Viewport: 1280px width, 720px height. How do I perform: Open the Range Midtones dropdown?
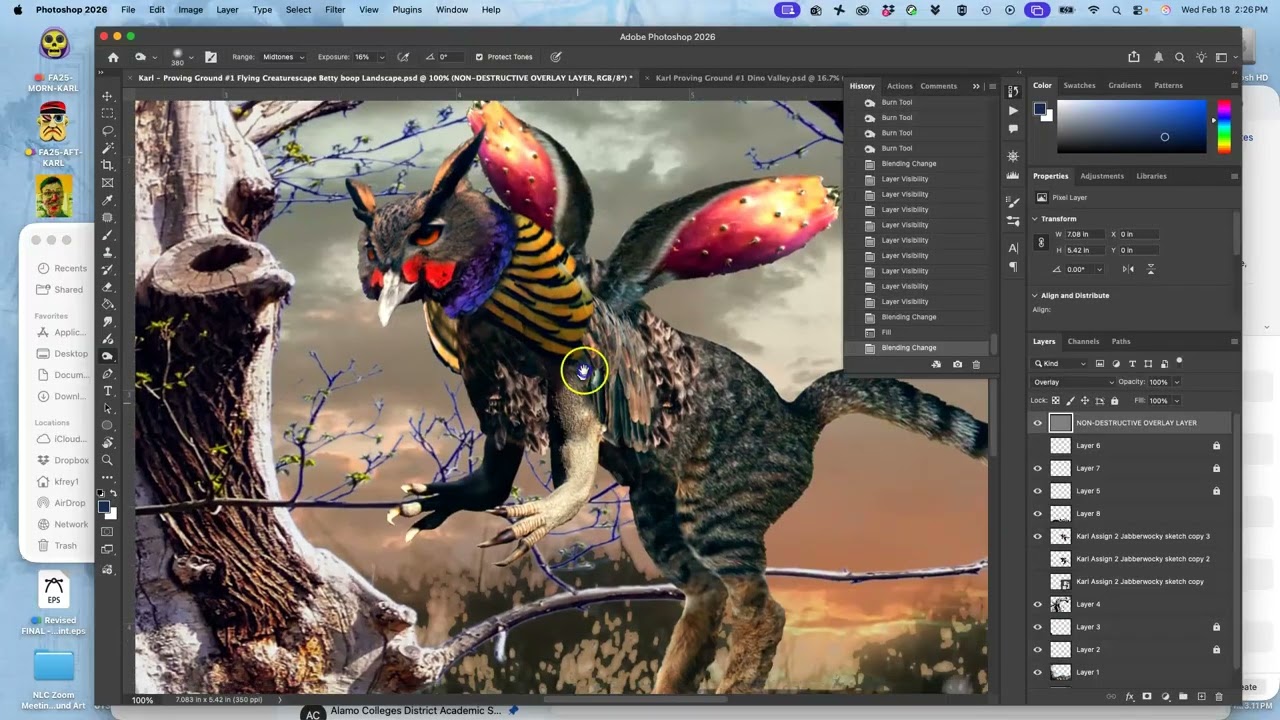(284, 57)
